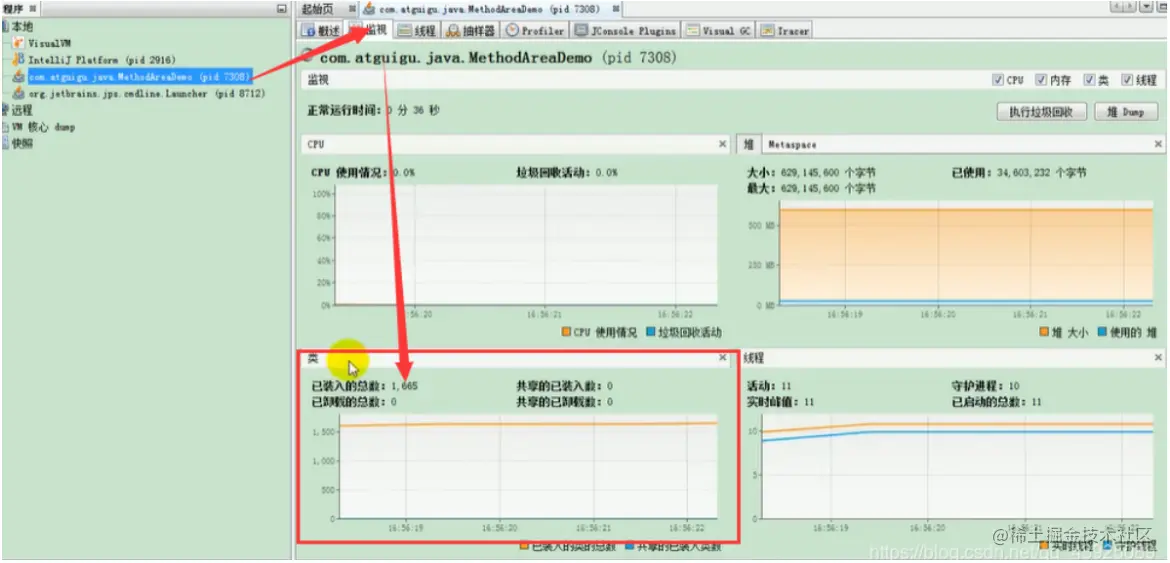Minimize the 程序 side panel
The image size is (1170, 563).
281,8
